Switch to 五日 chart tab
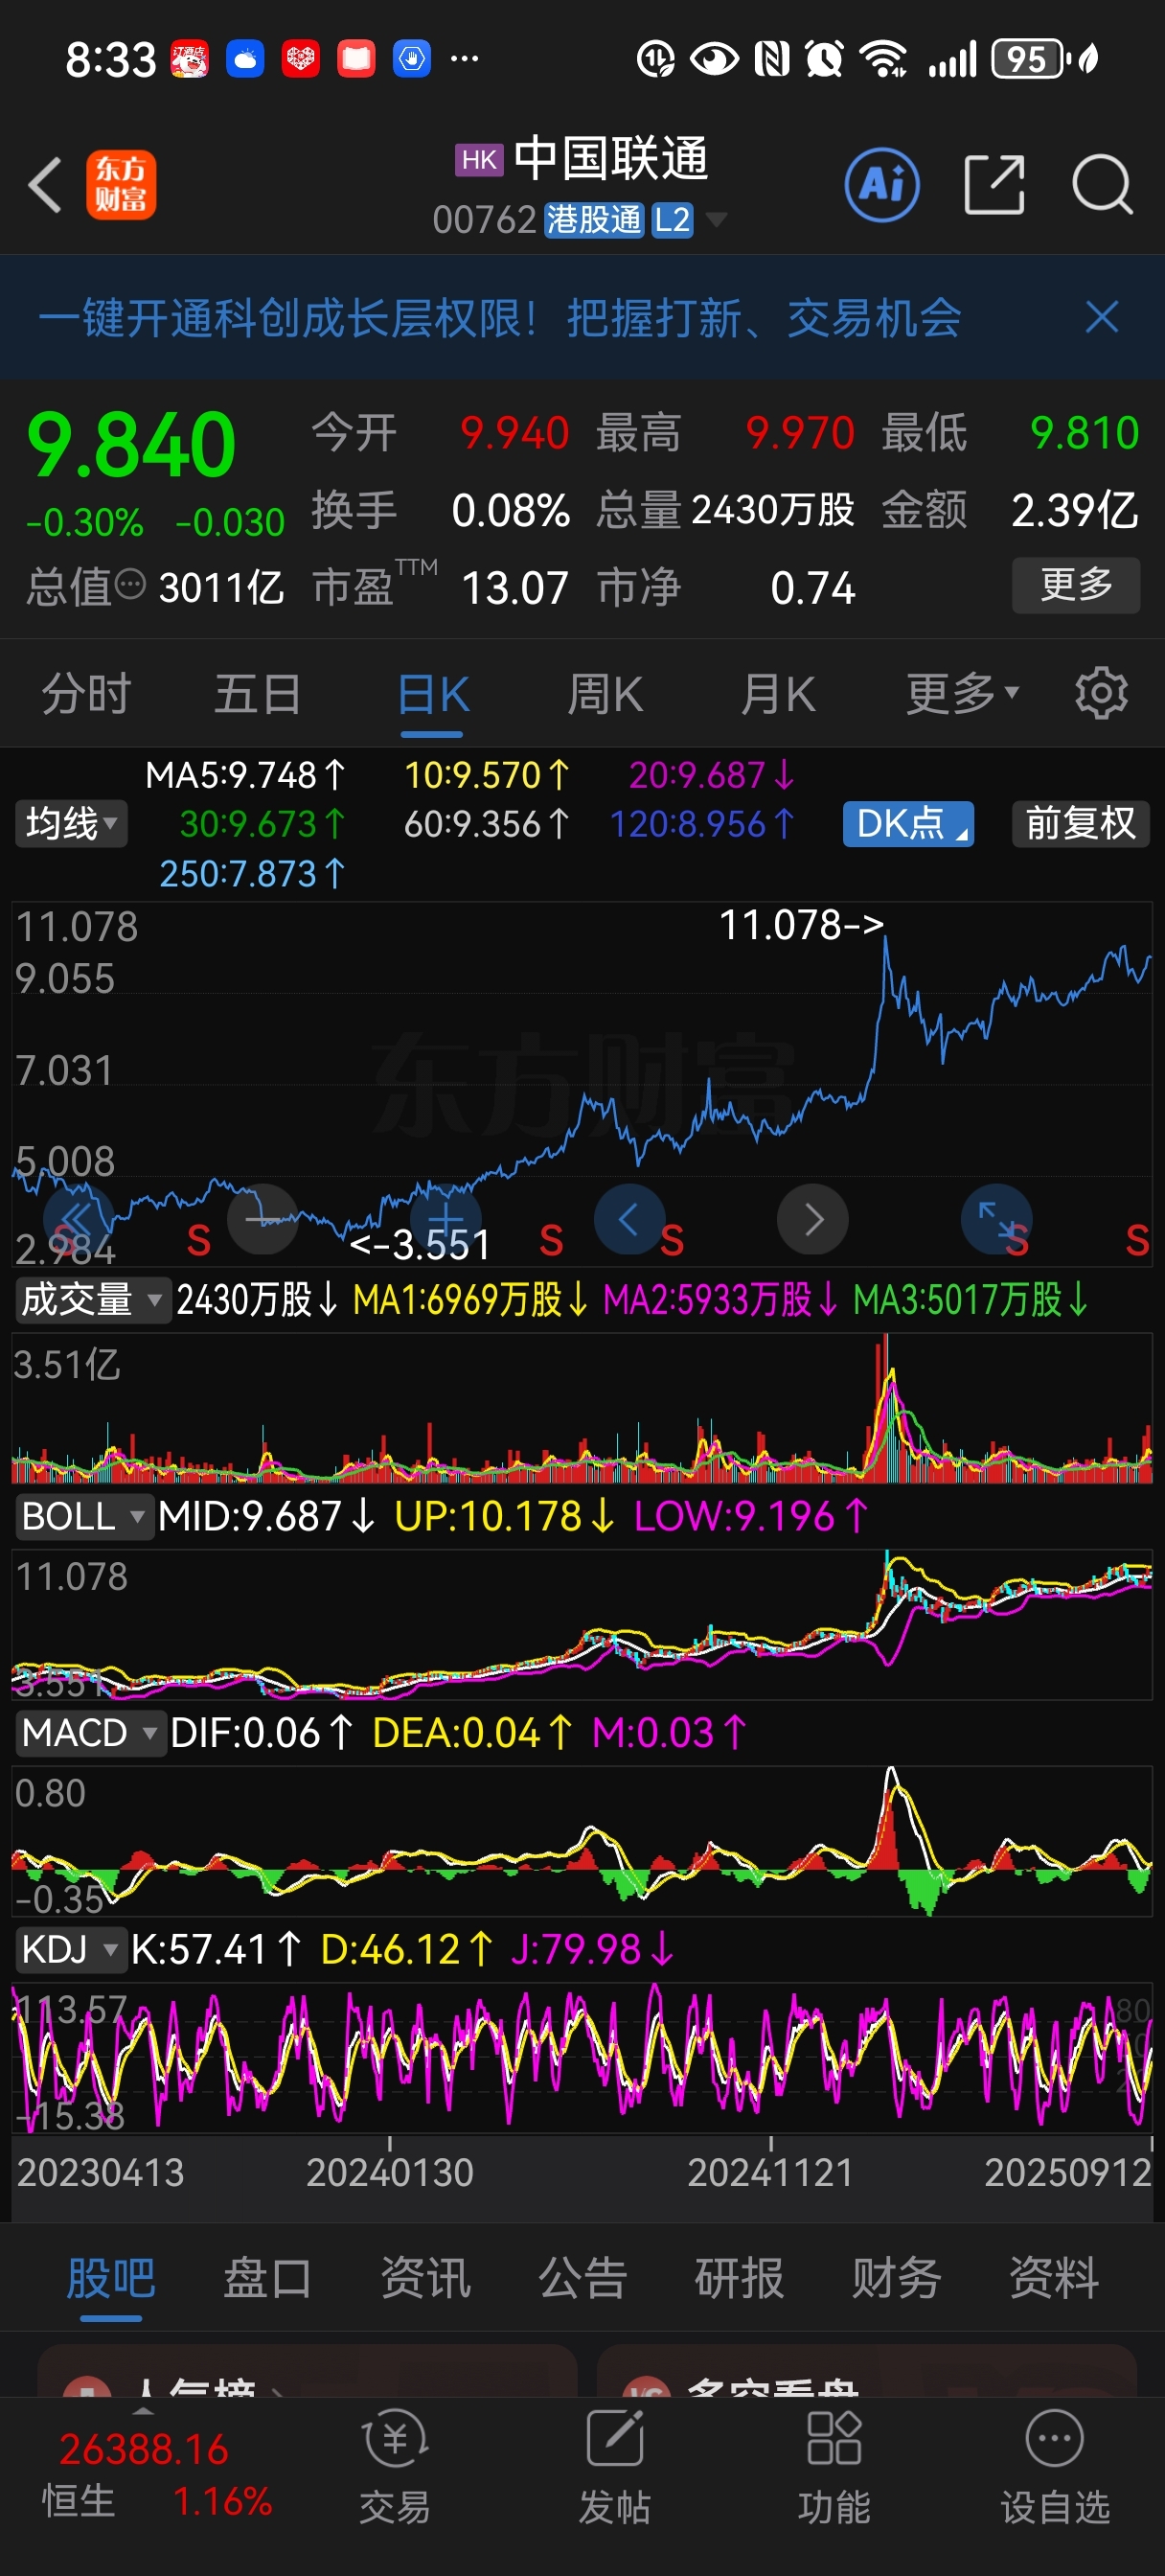 (258, 693)
